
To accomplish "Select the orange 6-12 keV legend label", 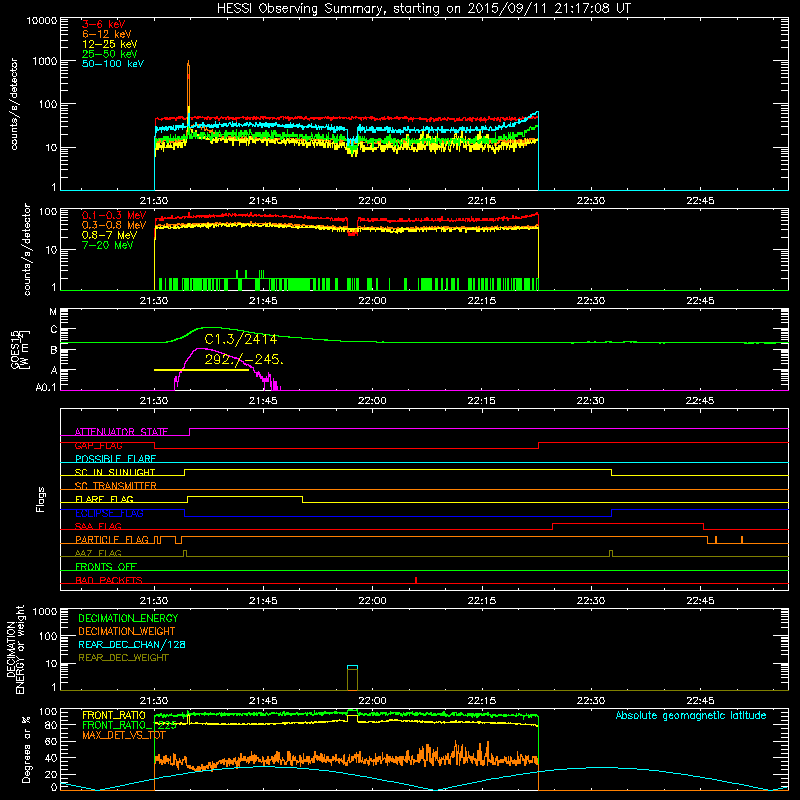I will click(x=107, y=34).
